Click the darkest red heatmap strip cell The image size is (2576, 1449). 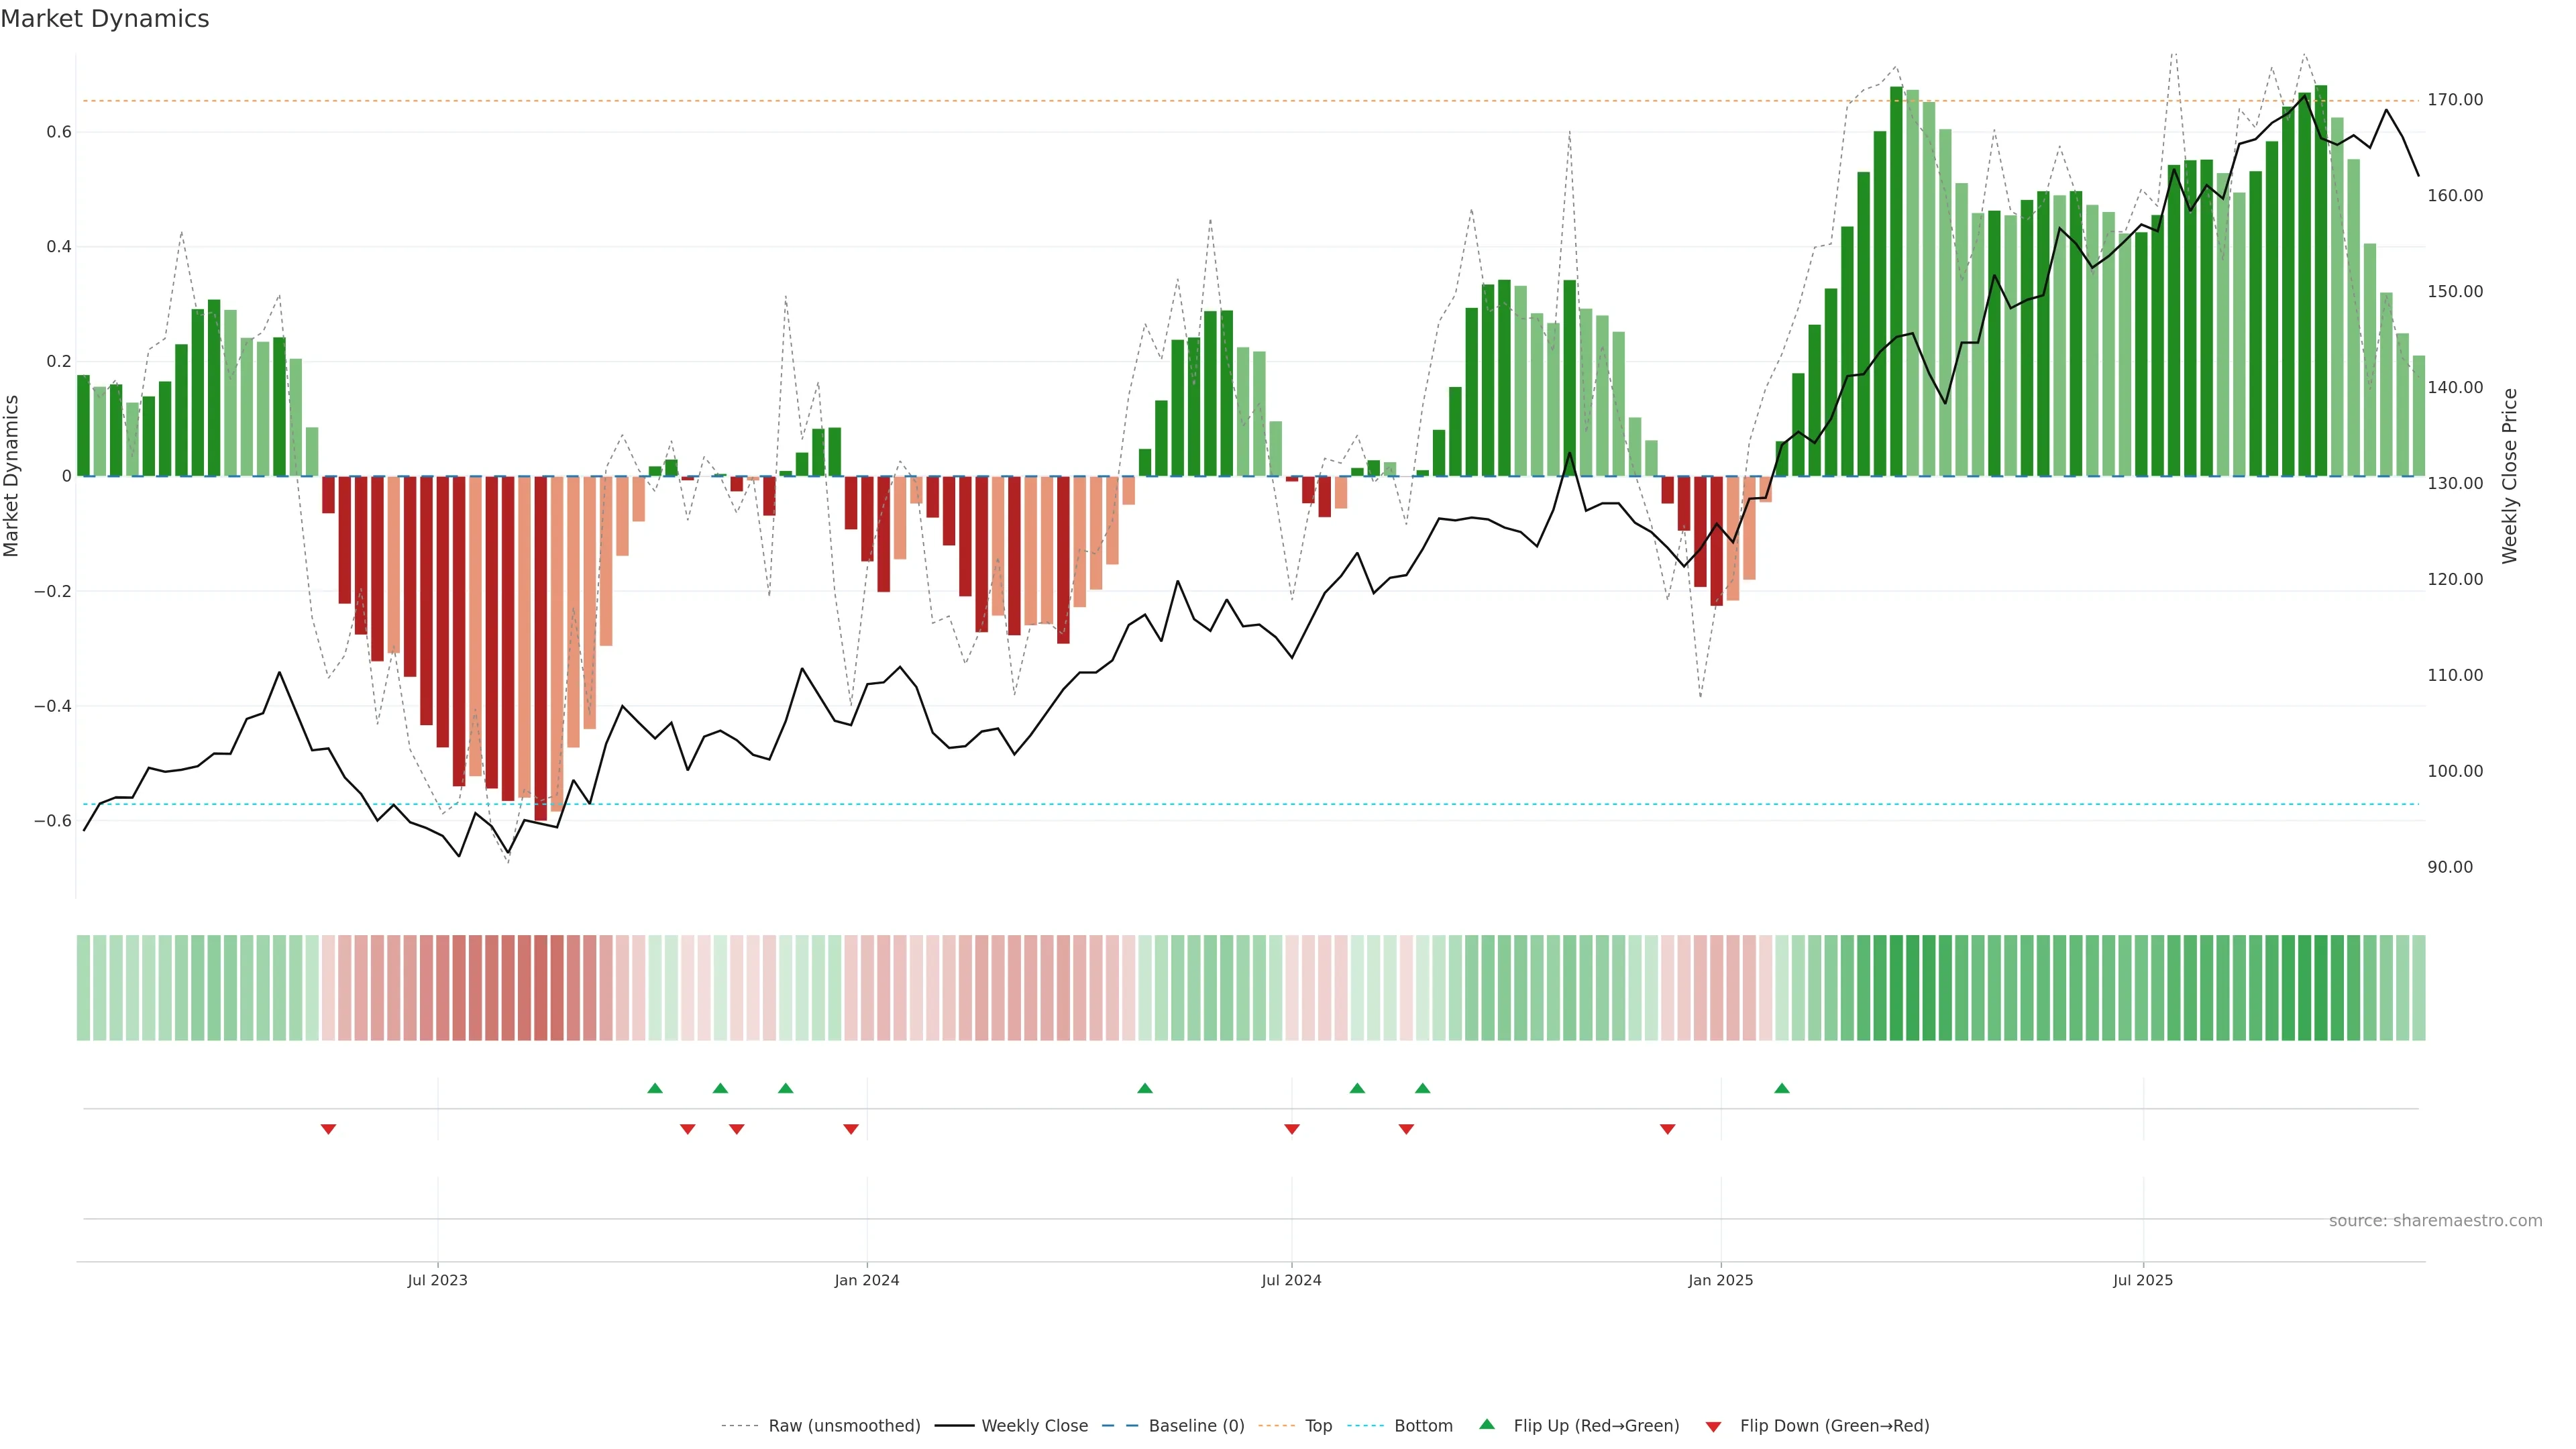(x=540, y=987)
